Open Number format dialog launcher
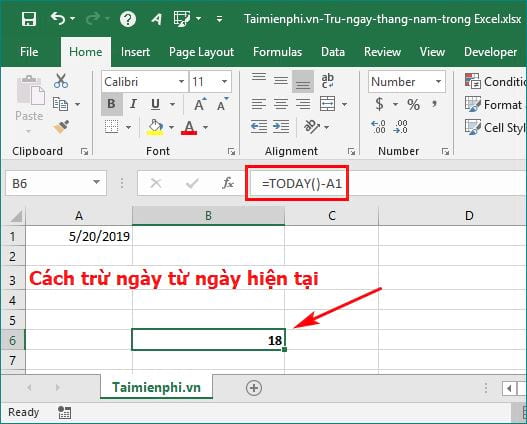 coord(445,152)
